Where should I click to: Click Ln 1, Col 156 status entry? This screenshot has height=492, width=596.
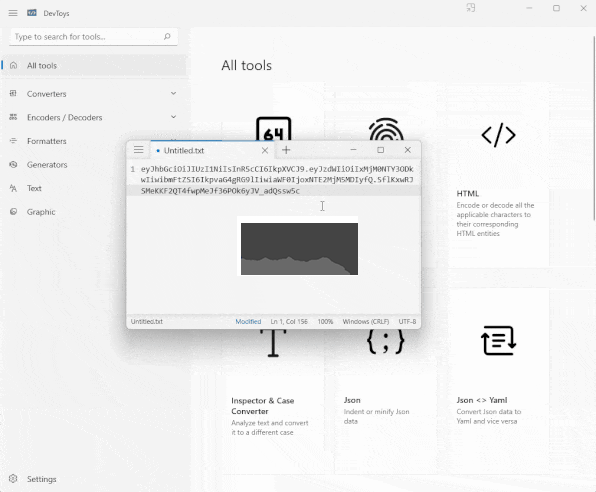(289, 321)
